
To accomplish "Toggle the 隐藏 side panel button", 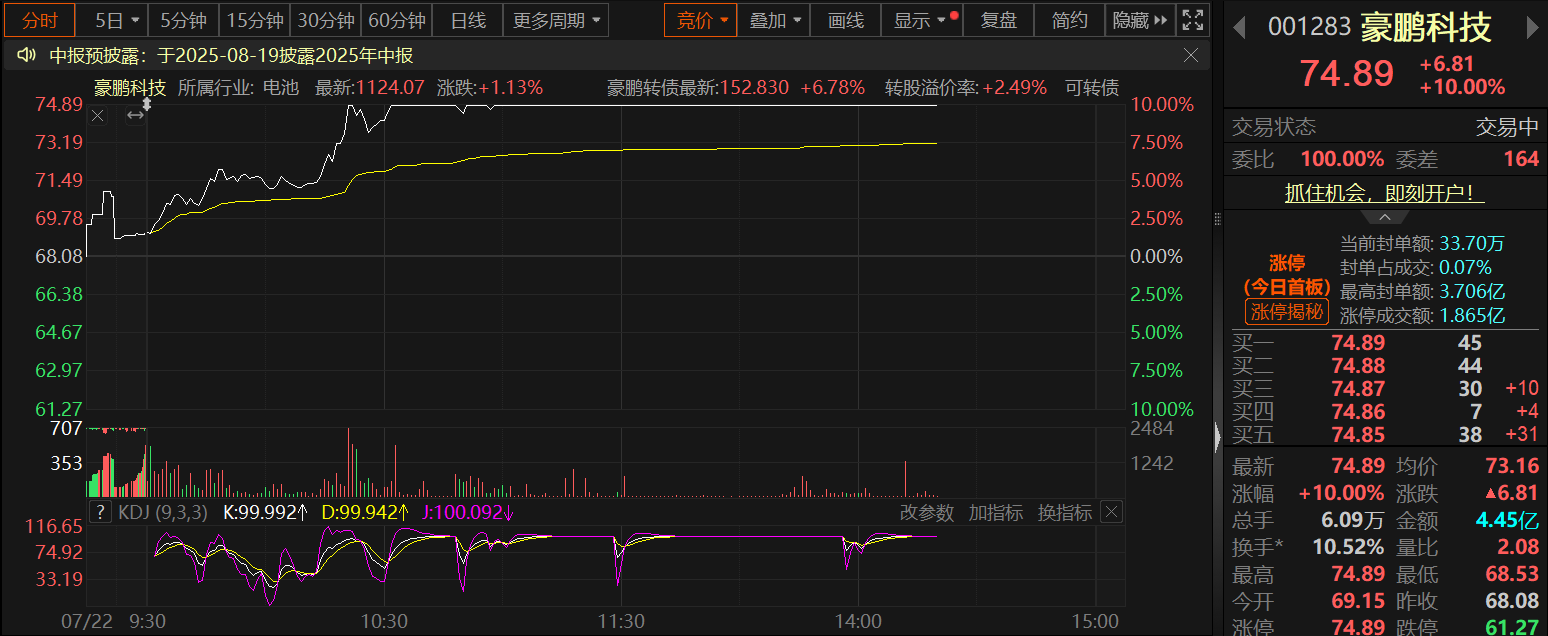I will point(1139,20).
